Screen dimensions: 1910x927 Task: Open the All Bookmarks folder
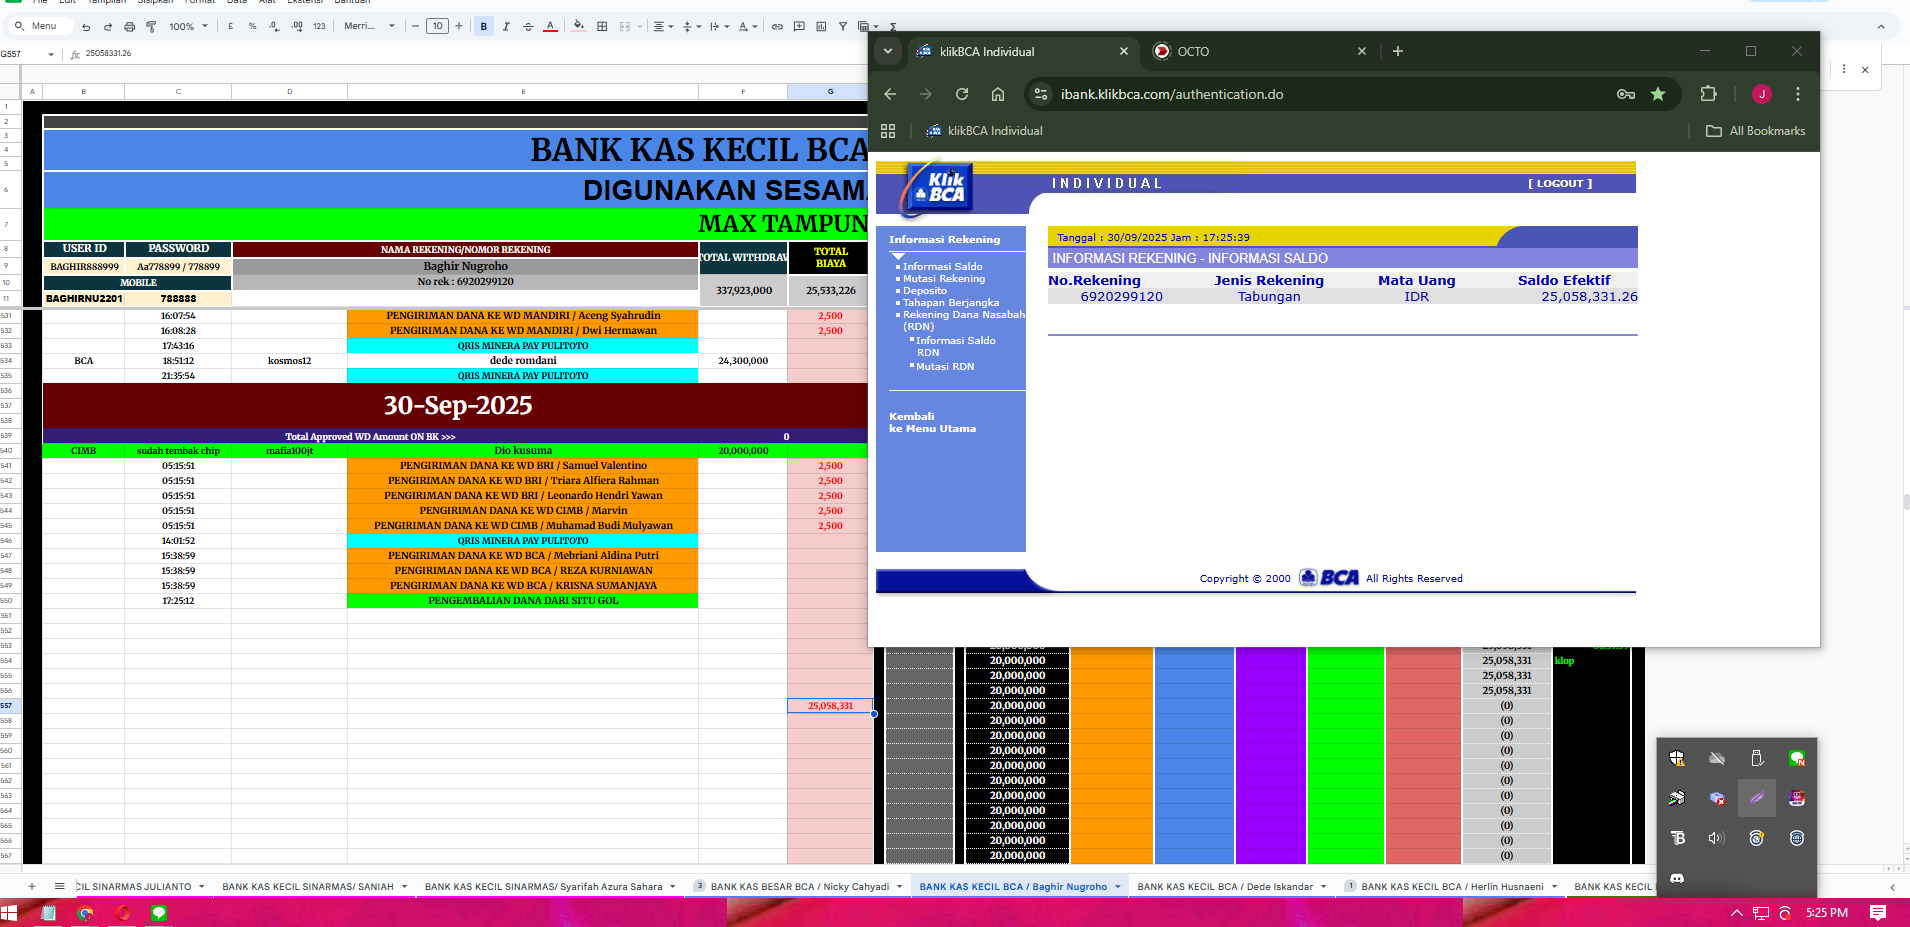coord(1755,131)
